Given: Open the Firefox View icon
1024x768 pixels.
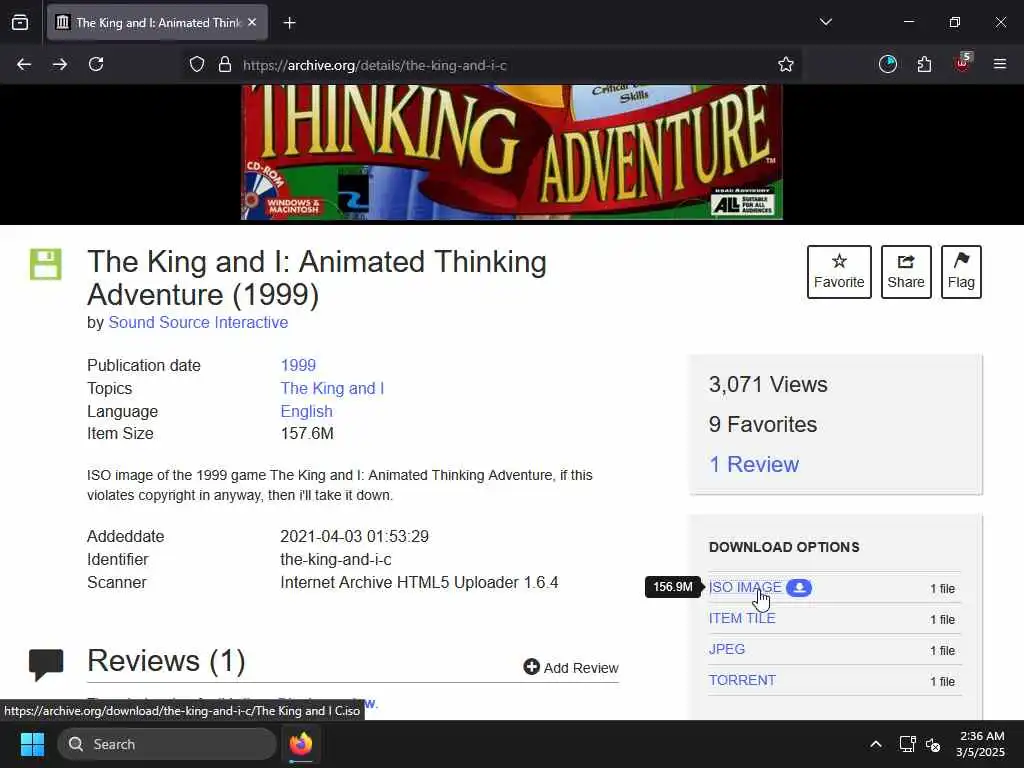Looking at the screenshot, I should (20, 22).
